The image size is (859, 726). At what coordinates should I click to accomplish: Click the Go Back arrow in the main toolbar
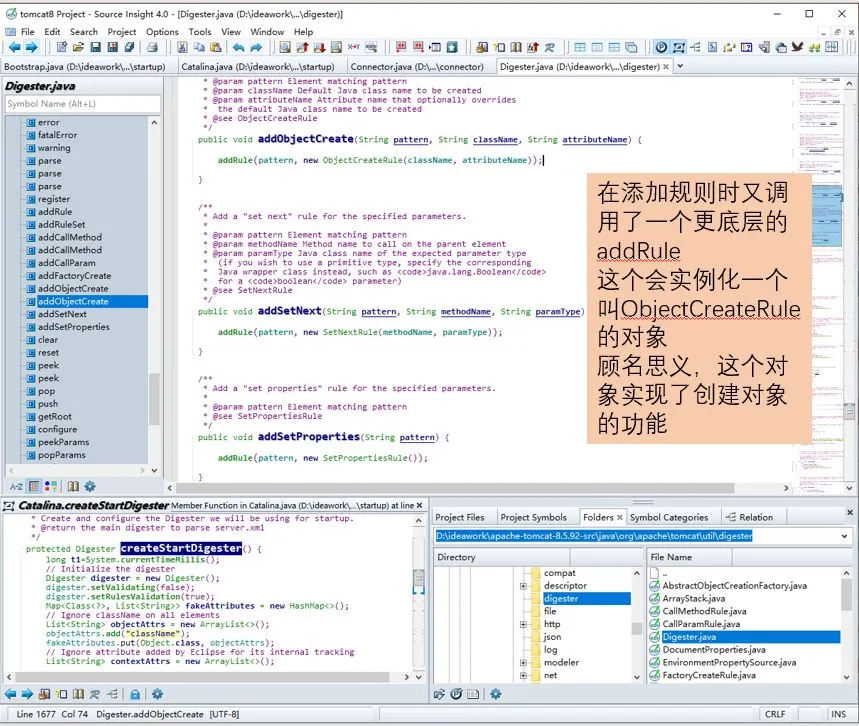coord(14,48)
